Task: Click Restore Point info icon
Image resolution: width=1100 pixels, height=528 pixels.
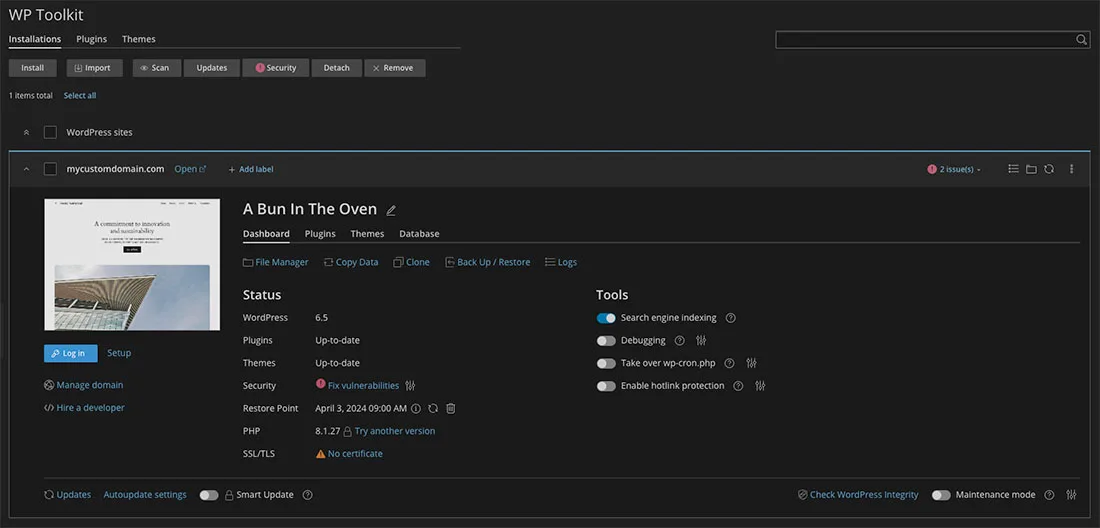Action: point(415,408)
